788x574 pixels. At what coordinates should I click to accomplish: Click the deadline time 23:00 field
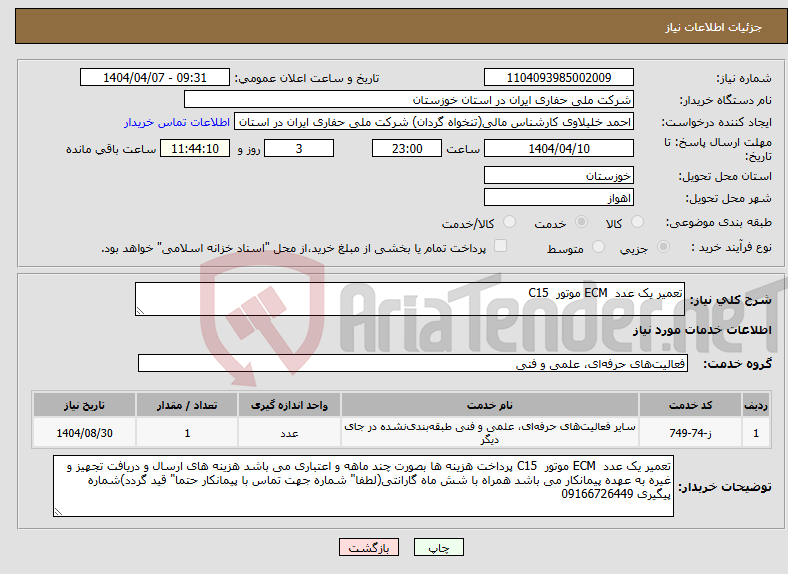407,148
